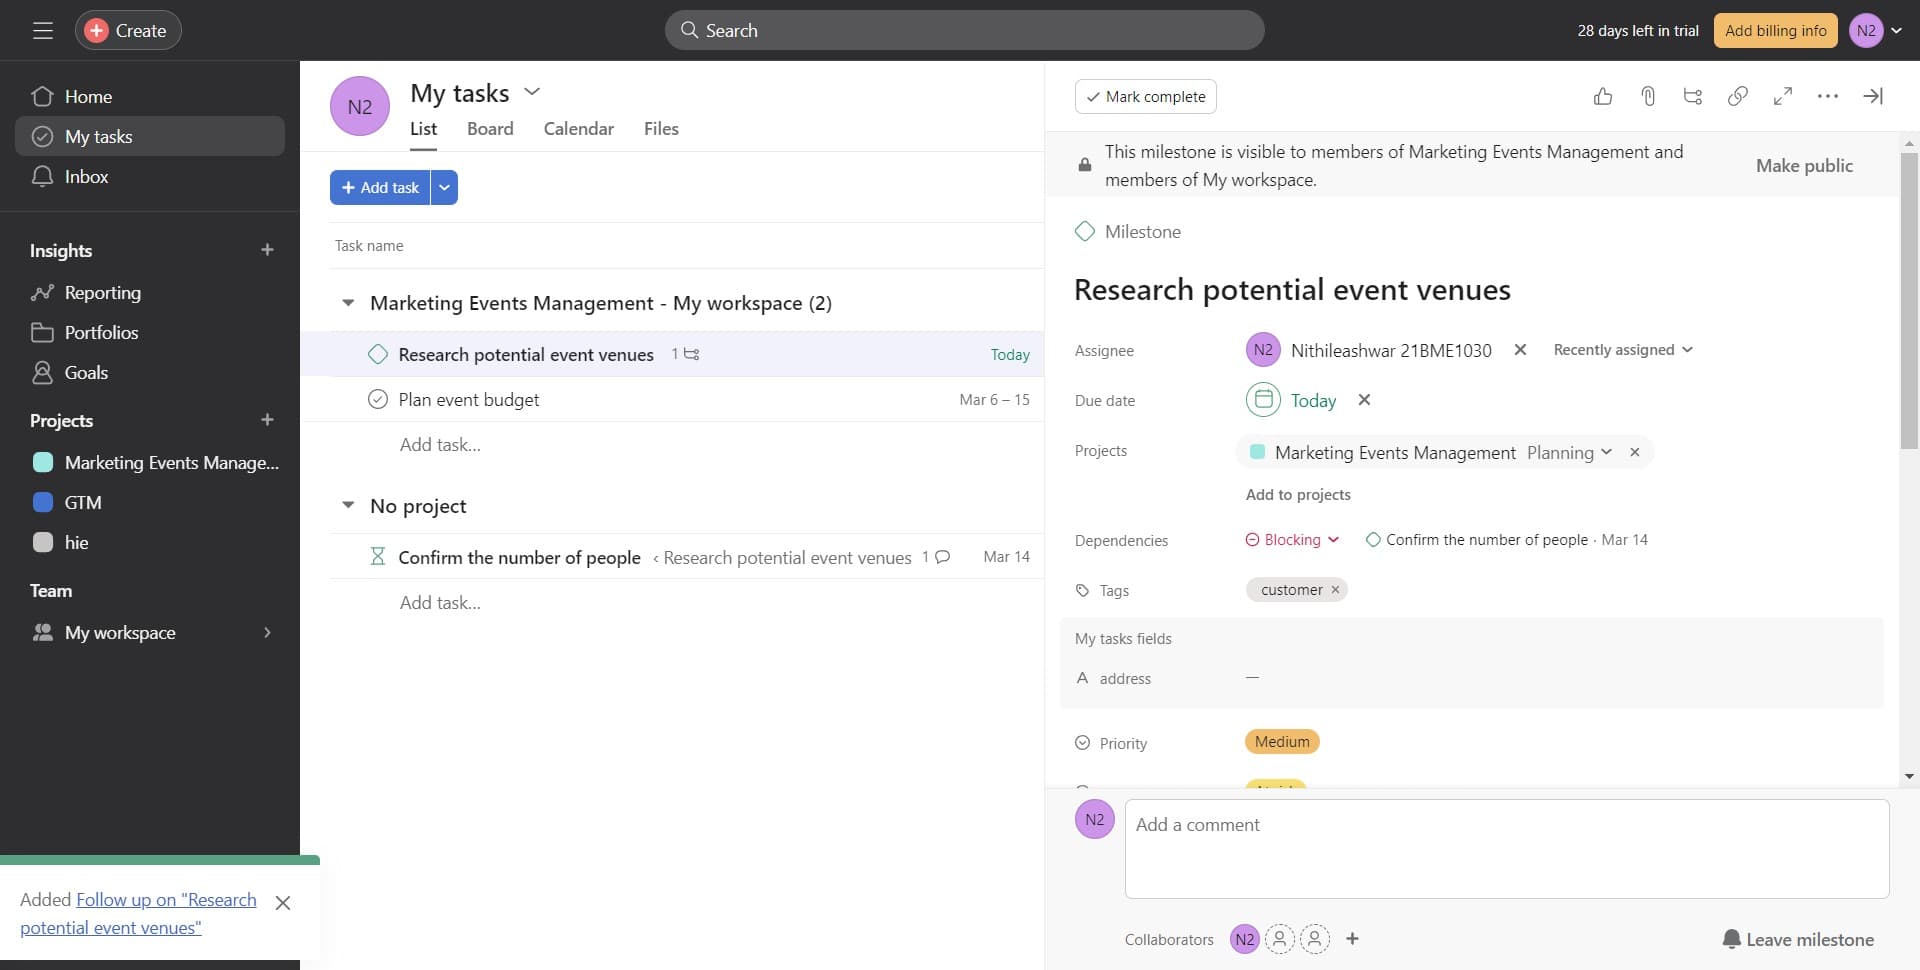Click the Make public link

1803,165
